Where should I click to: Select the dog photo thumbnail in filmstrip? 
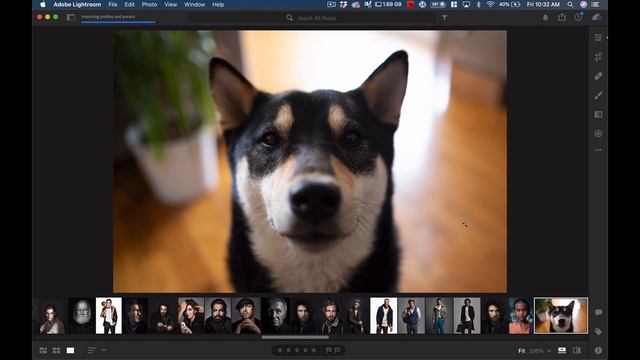(561, 316)
